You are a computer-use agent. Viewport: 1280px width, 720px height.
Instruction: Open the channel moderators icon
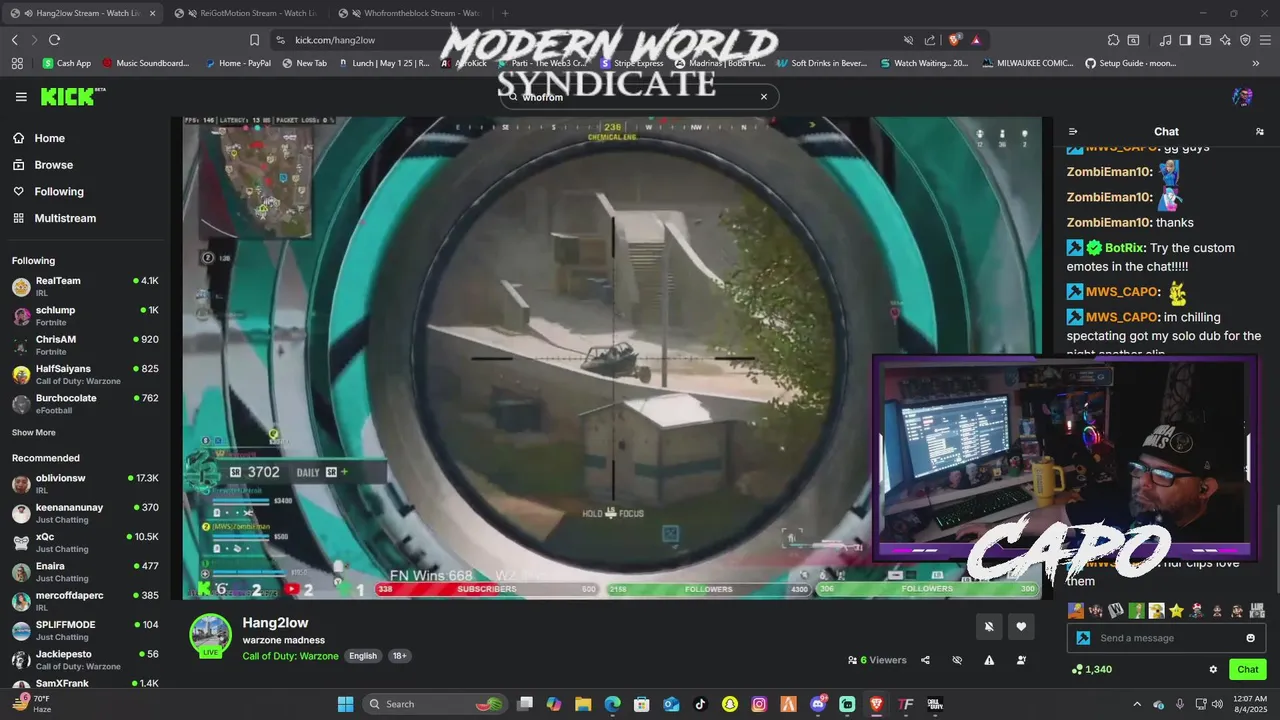tap(1021, 660)
